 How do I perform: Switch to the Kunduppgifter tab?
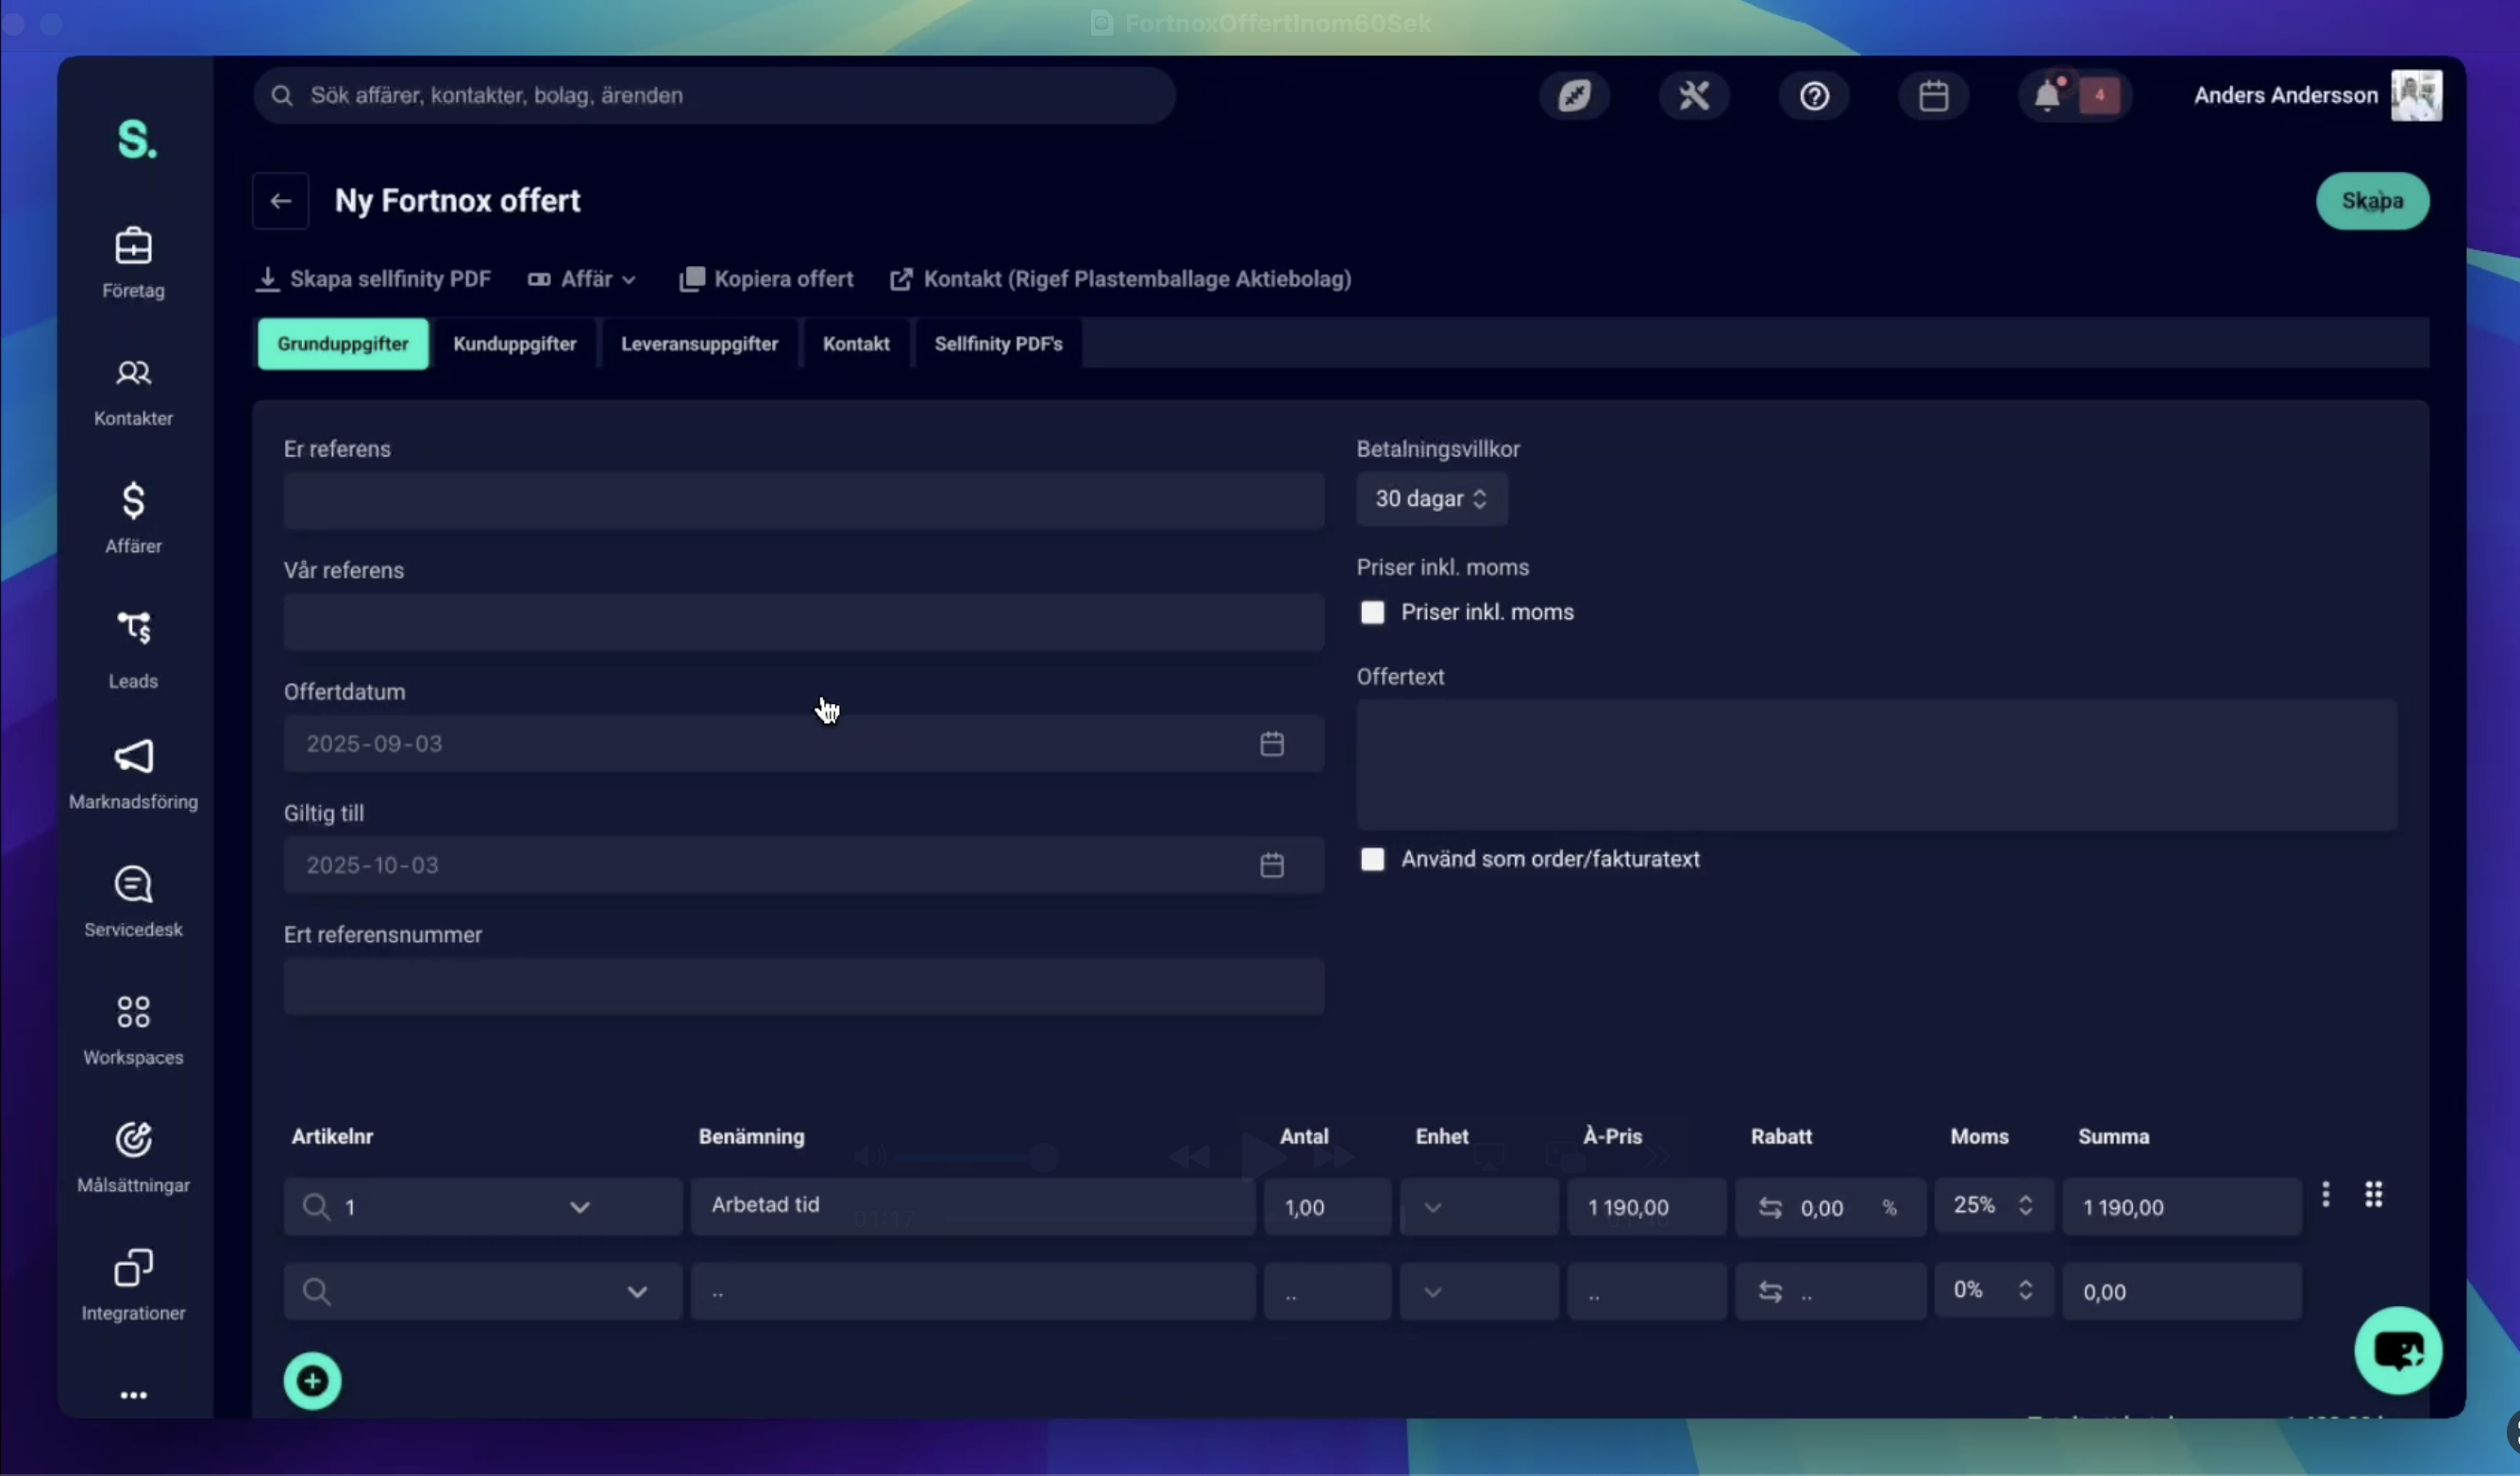point(515,343)
